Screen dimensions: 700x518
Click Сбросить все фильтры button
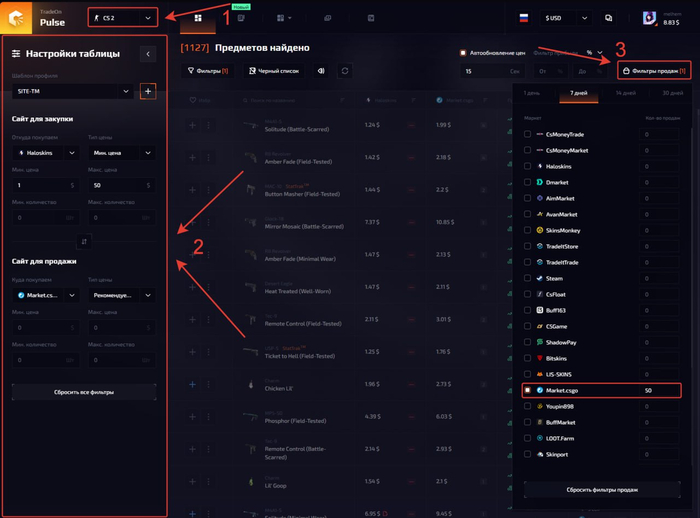click(x=84, y=392)
